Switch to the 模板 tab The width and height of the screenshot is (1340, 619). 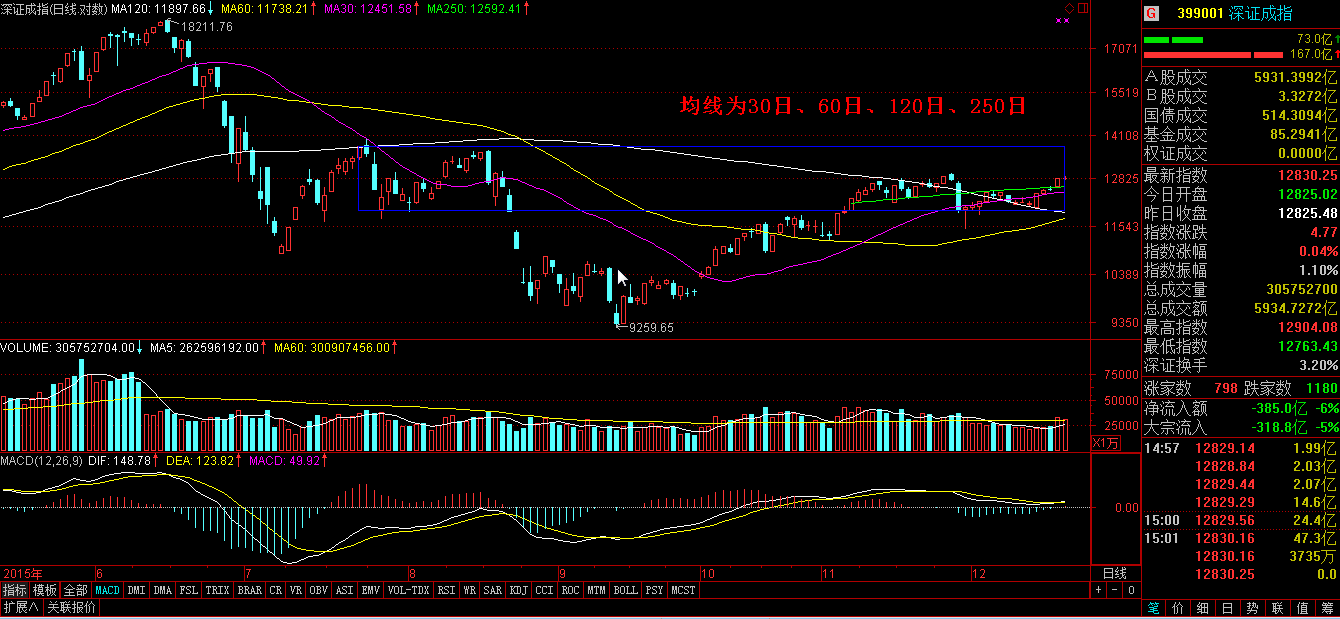(x=45, y=591)
